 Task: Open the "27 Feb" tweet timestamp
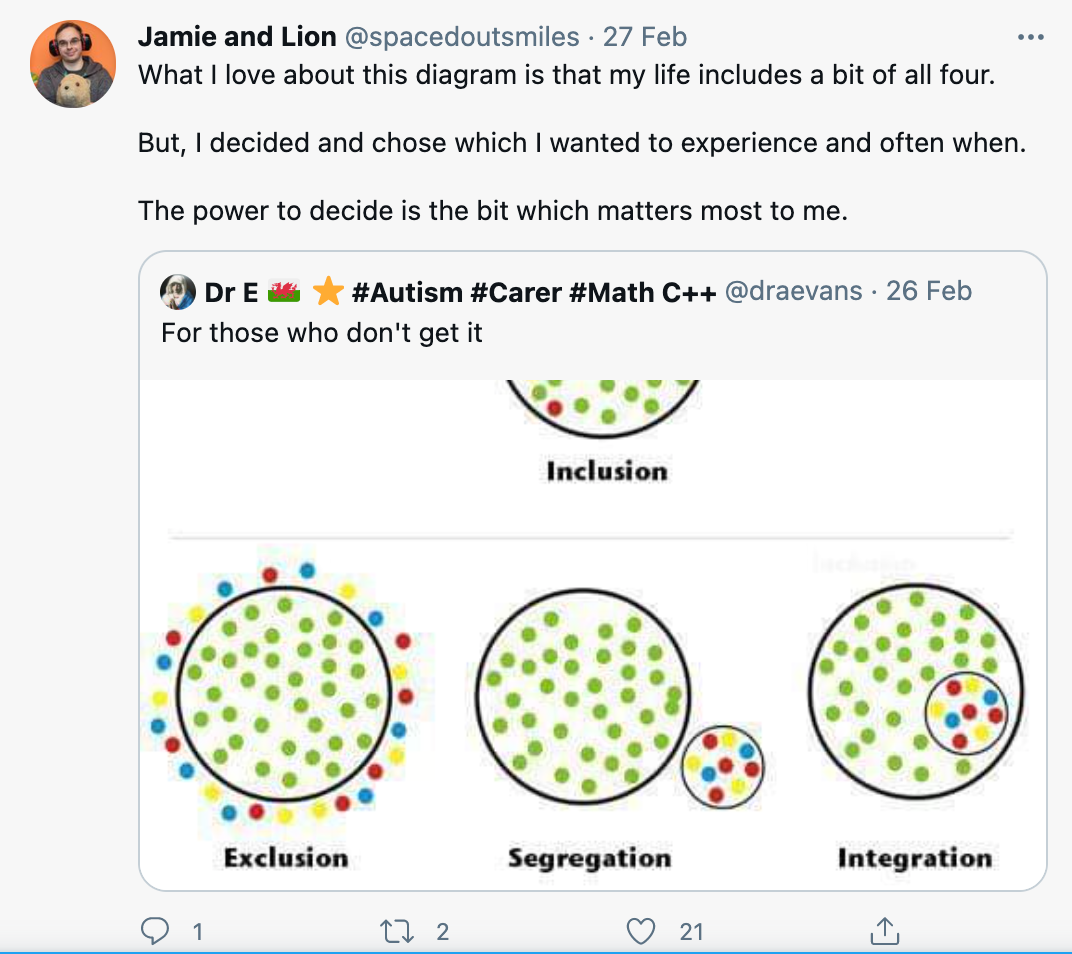pos(645,37)
